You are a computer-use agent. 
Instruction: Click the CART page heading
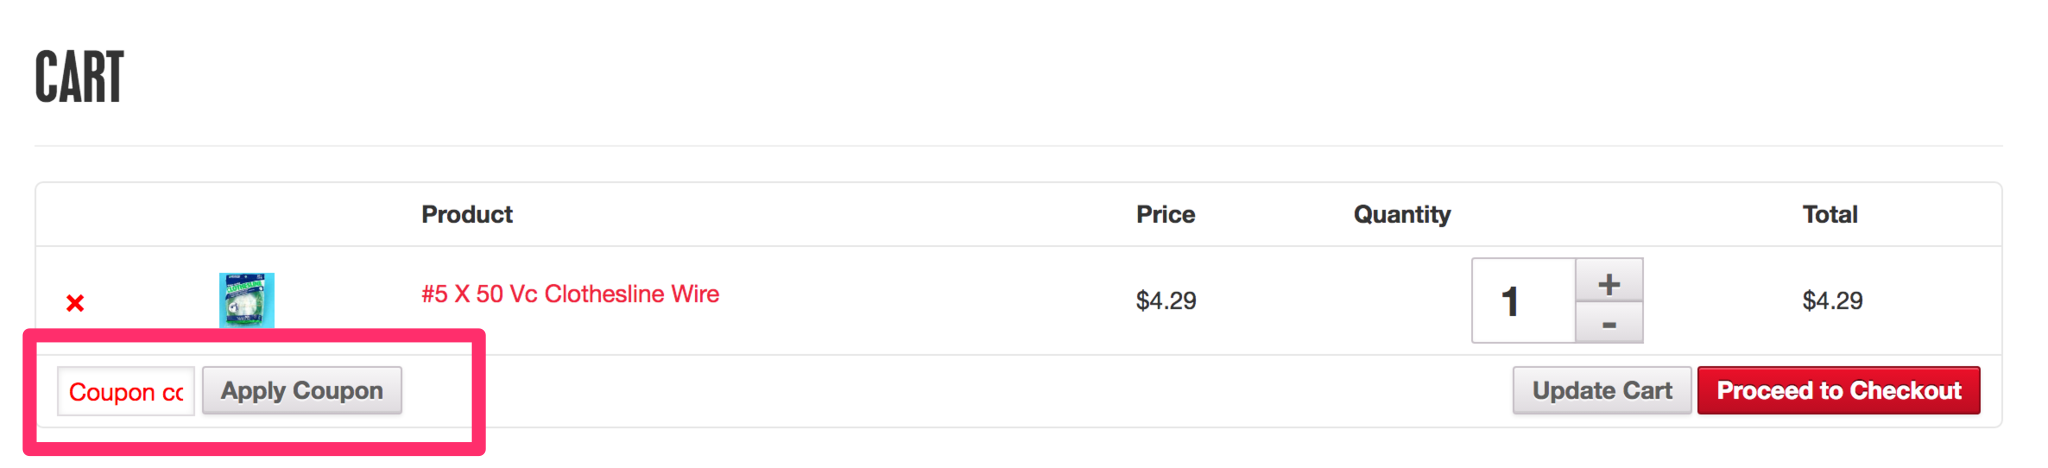(79, 77)
